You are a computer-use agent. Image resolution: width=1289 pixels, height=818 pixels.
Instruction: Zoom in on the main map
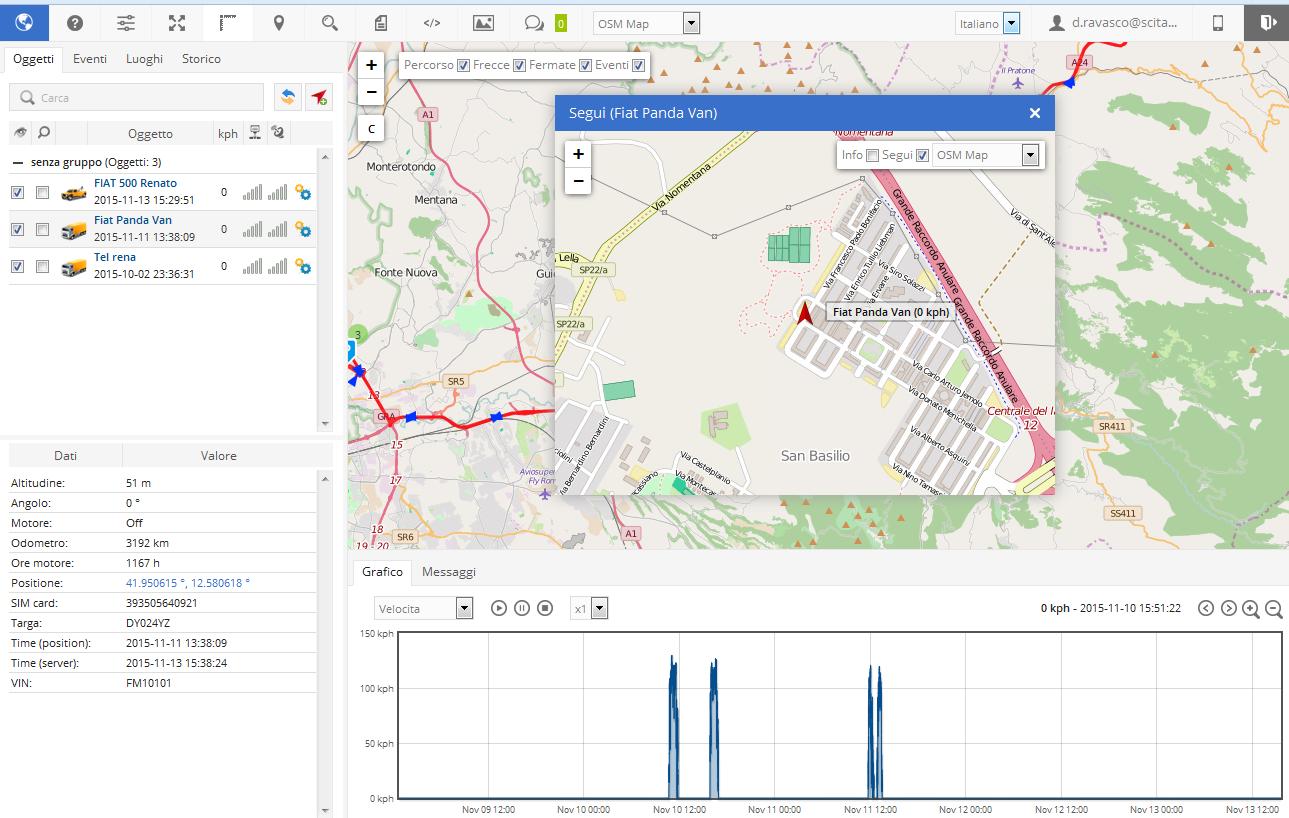pyautogui.click(x=371, y=65)
